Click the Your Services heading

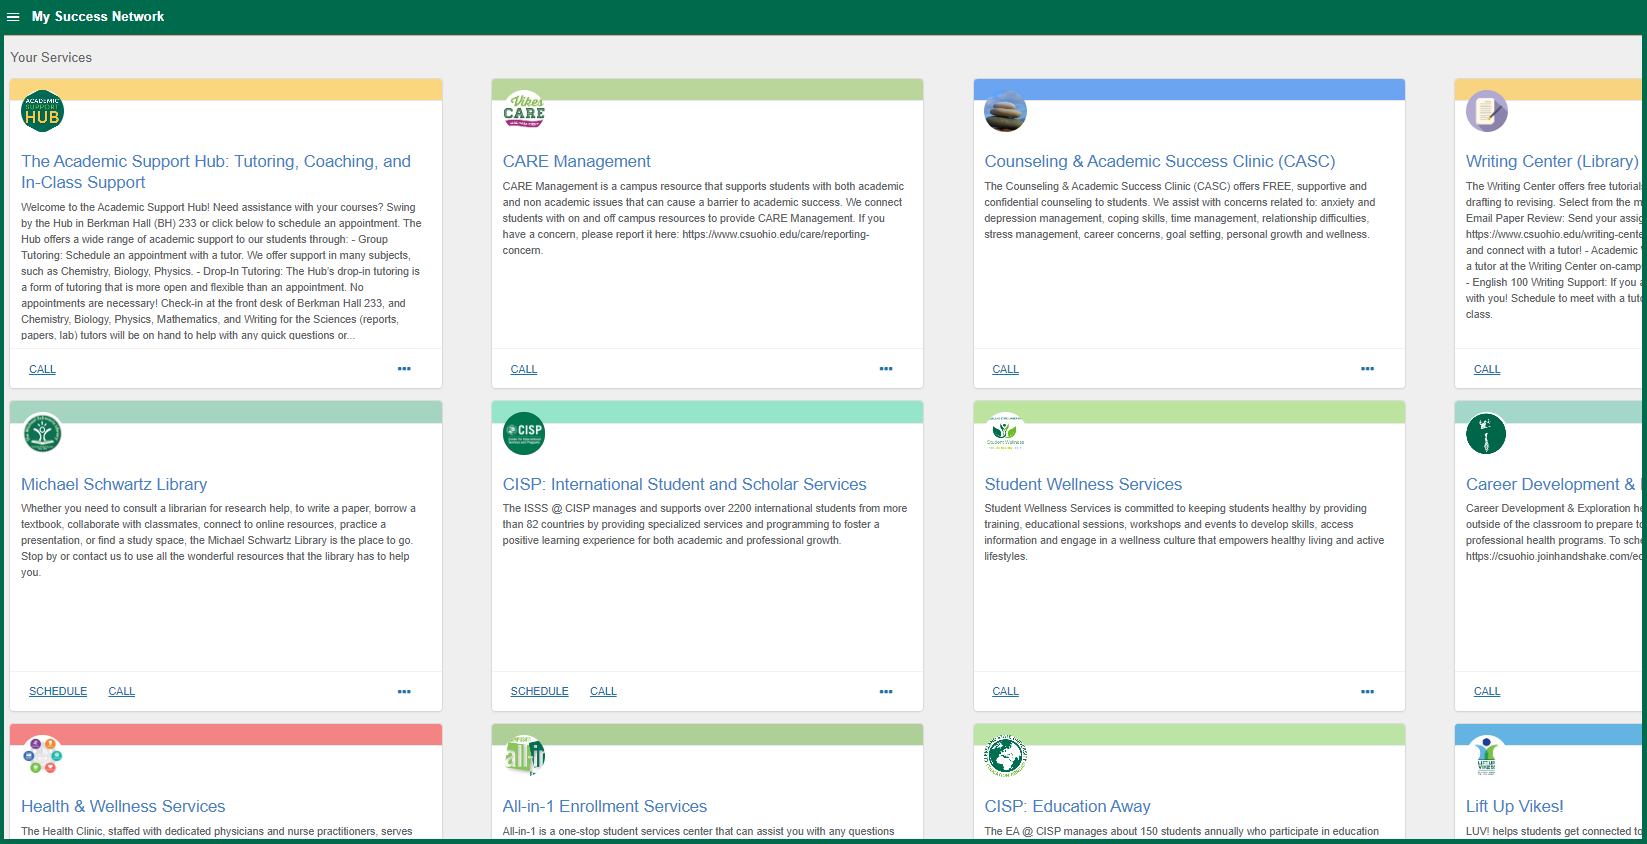tap(51, 58)
